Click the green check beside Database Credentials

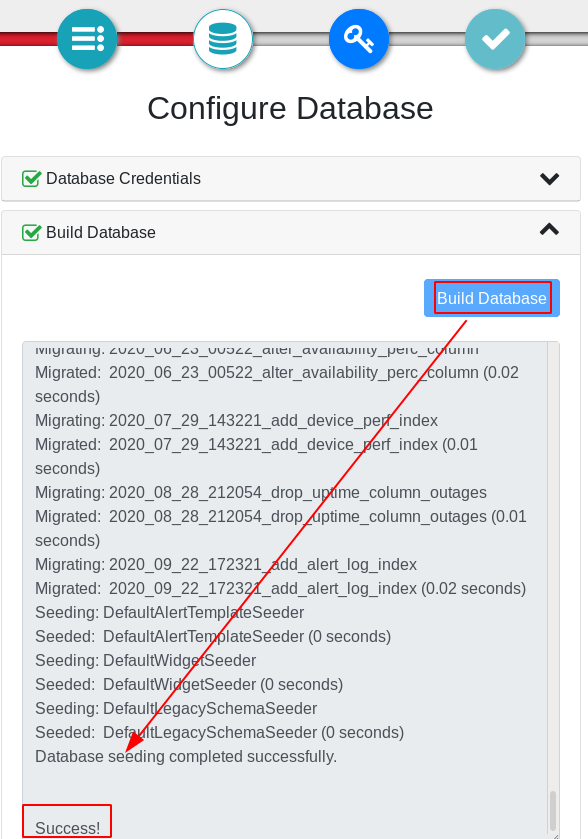click(x=31, y=178)
